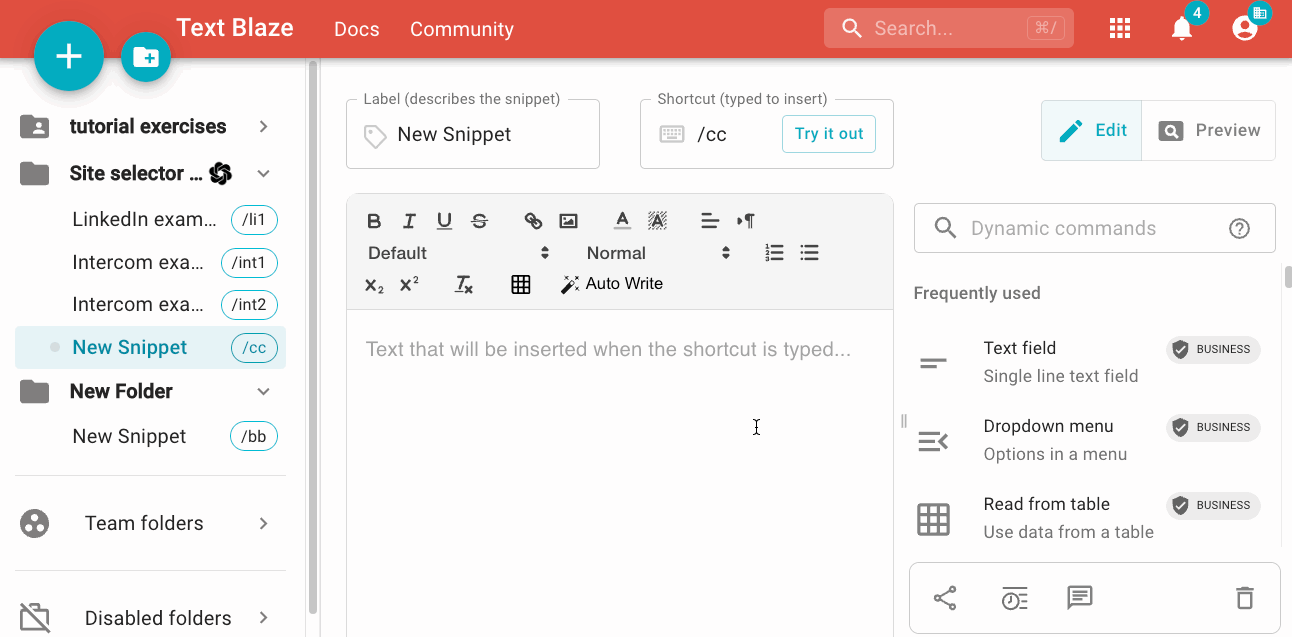Click the Try it out button
This screenshot has height=637, width=1292.
point(829,134)
